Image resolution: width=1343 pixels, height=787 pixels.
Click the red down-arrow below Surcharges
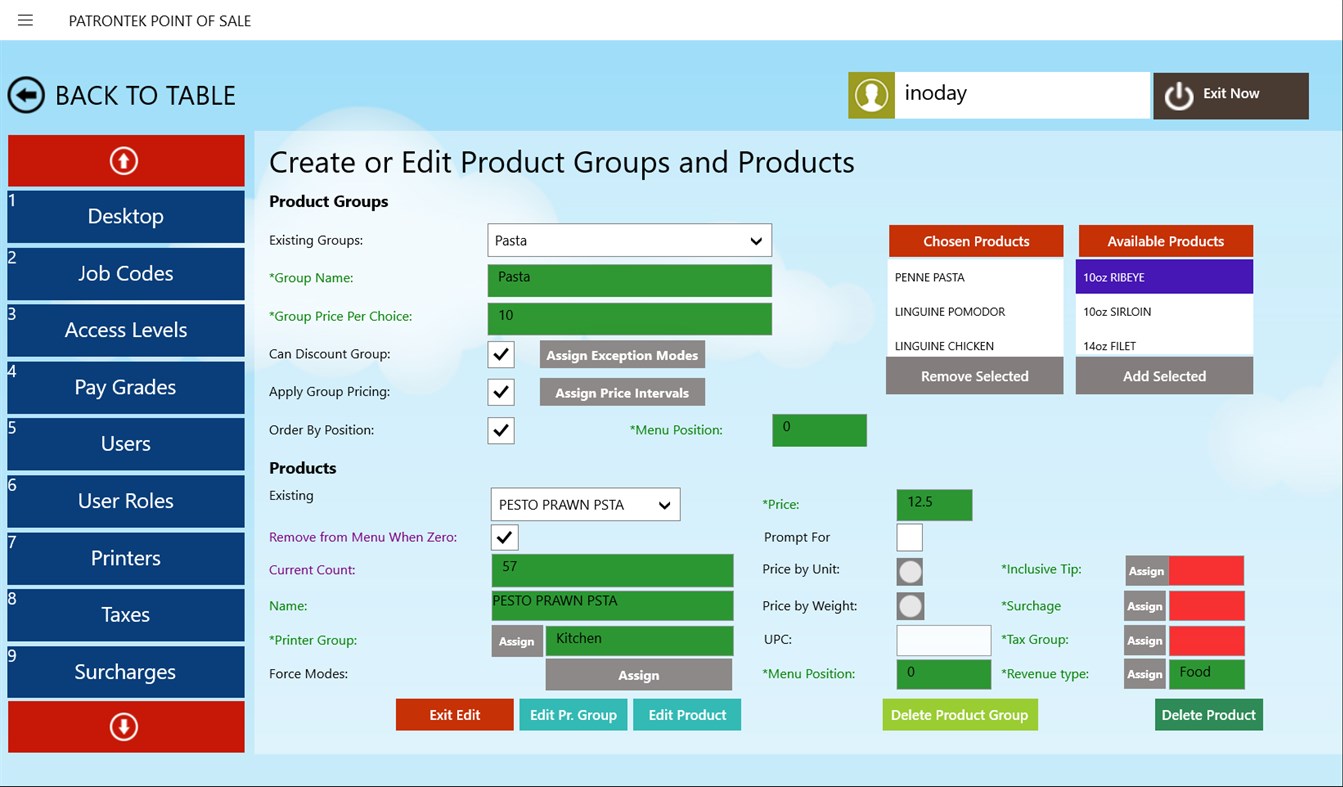[125, 727]
